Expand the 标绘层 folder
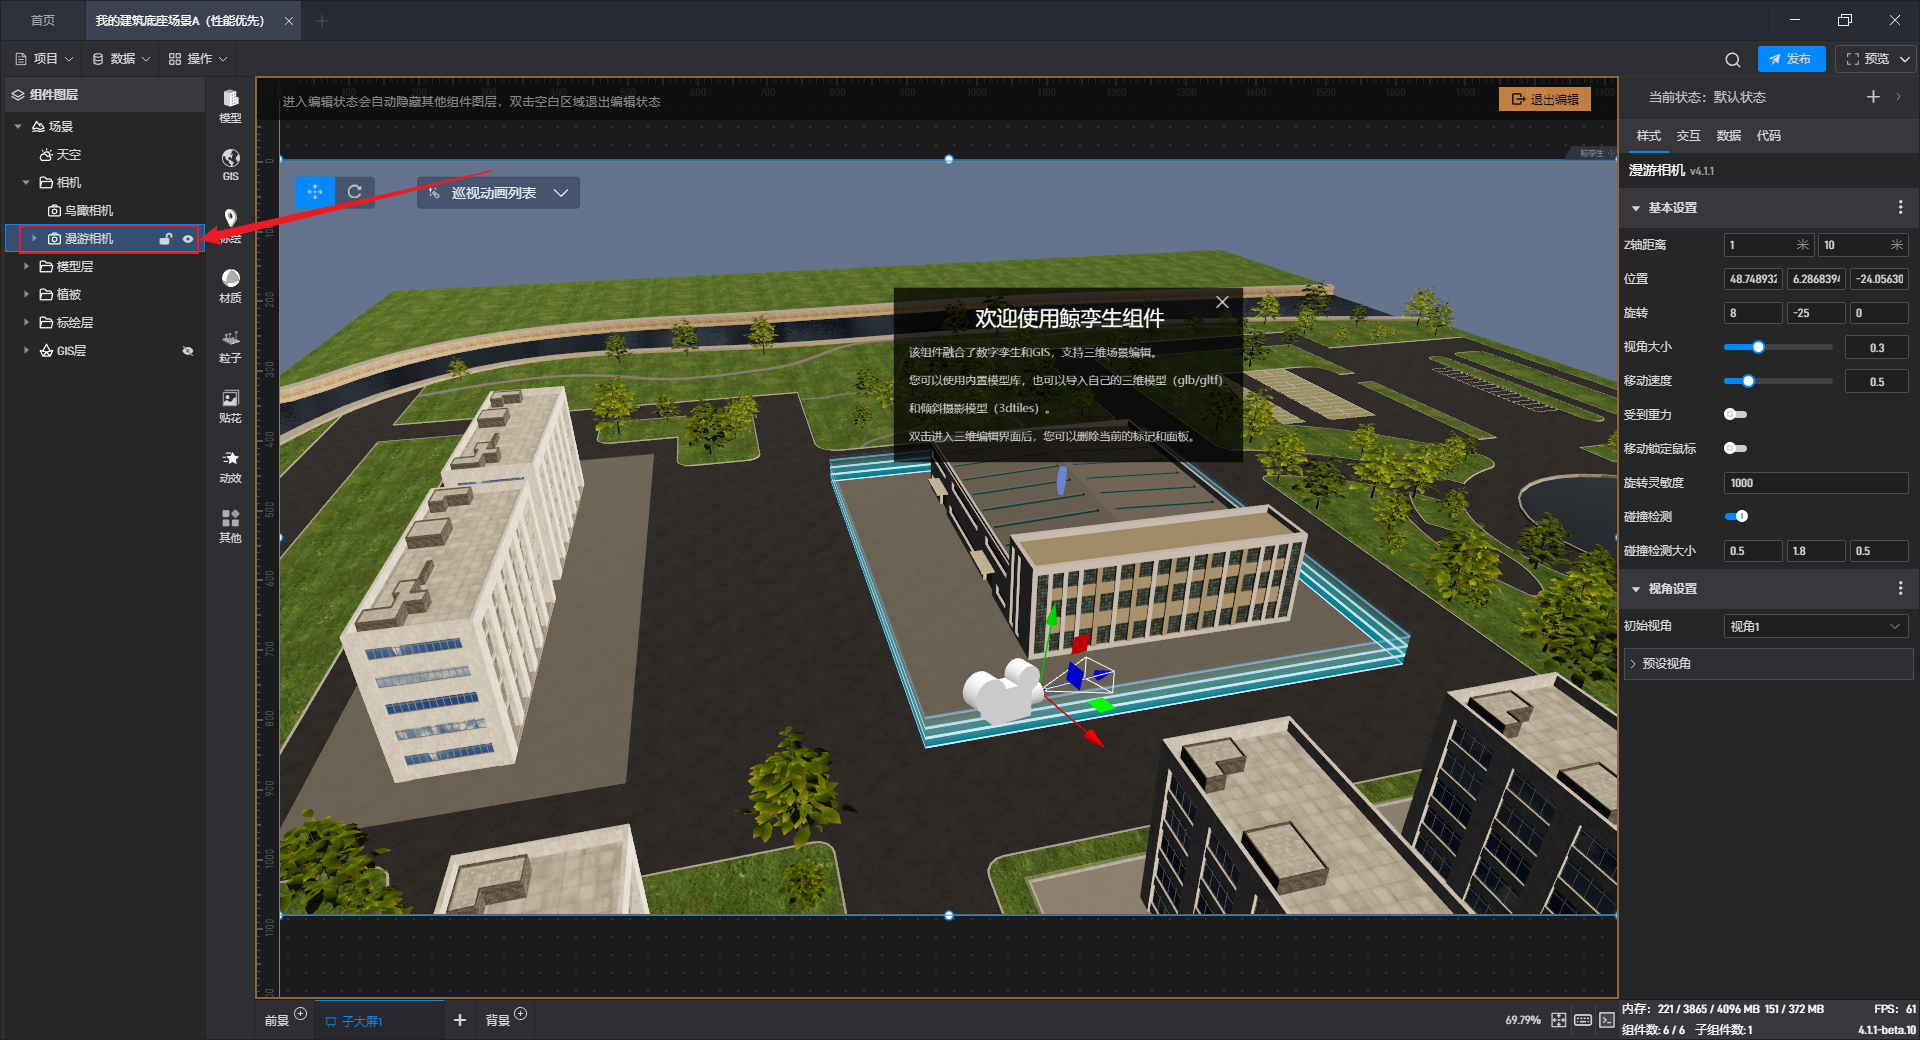The height and width of the screenshot is (1040, 1920). pyautogui.click(x=26, y=323)
